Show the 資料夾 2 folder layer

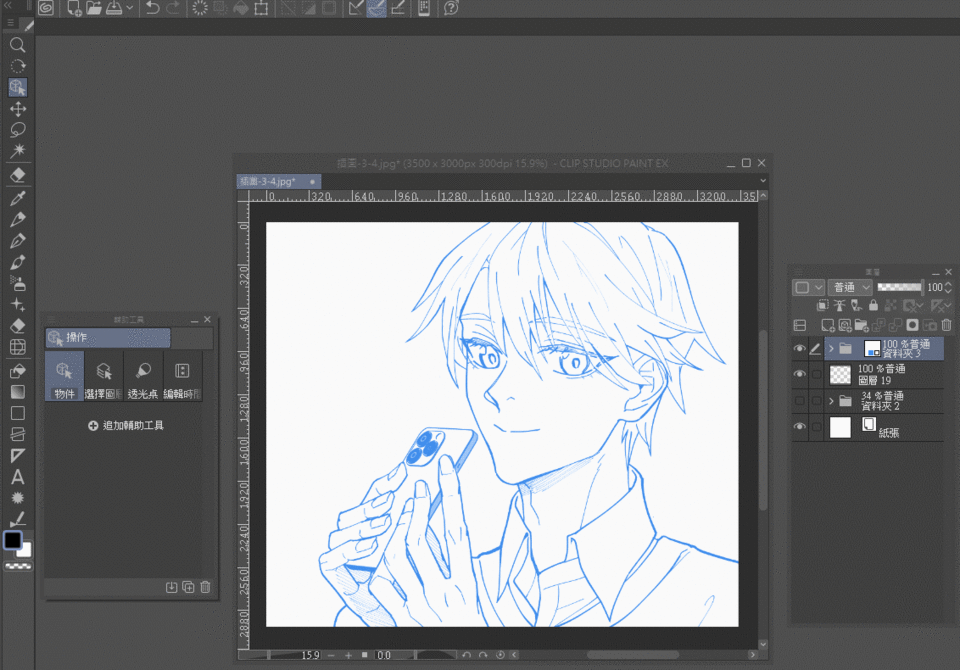click(799, 401)
